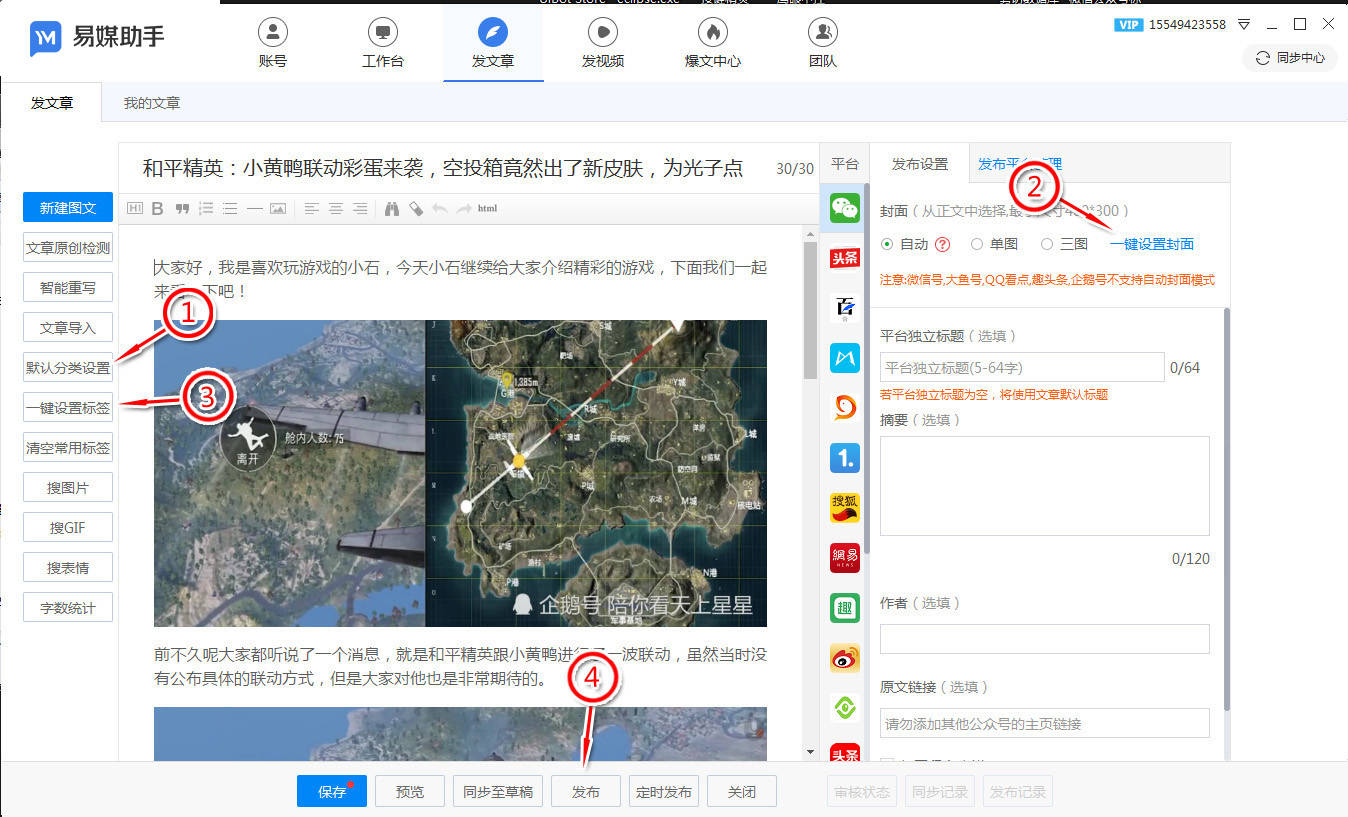
Task: Open 搜GIF search
Action: pos(68,528)
